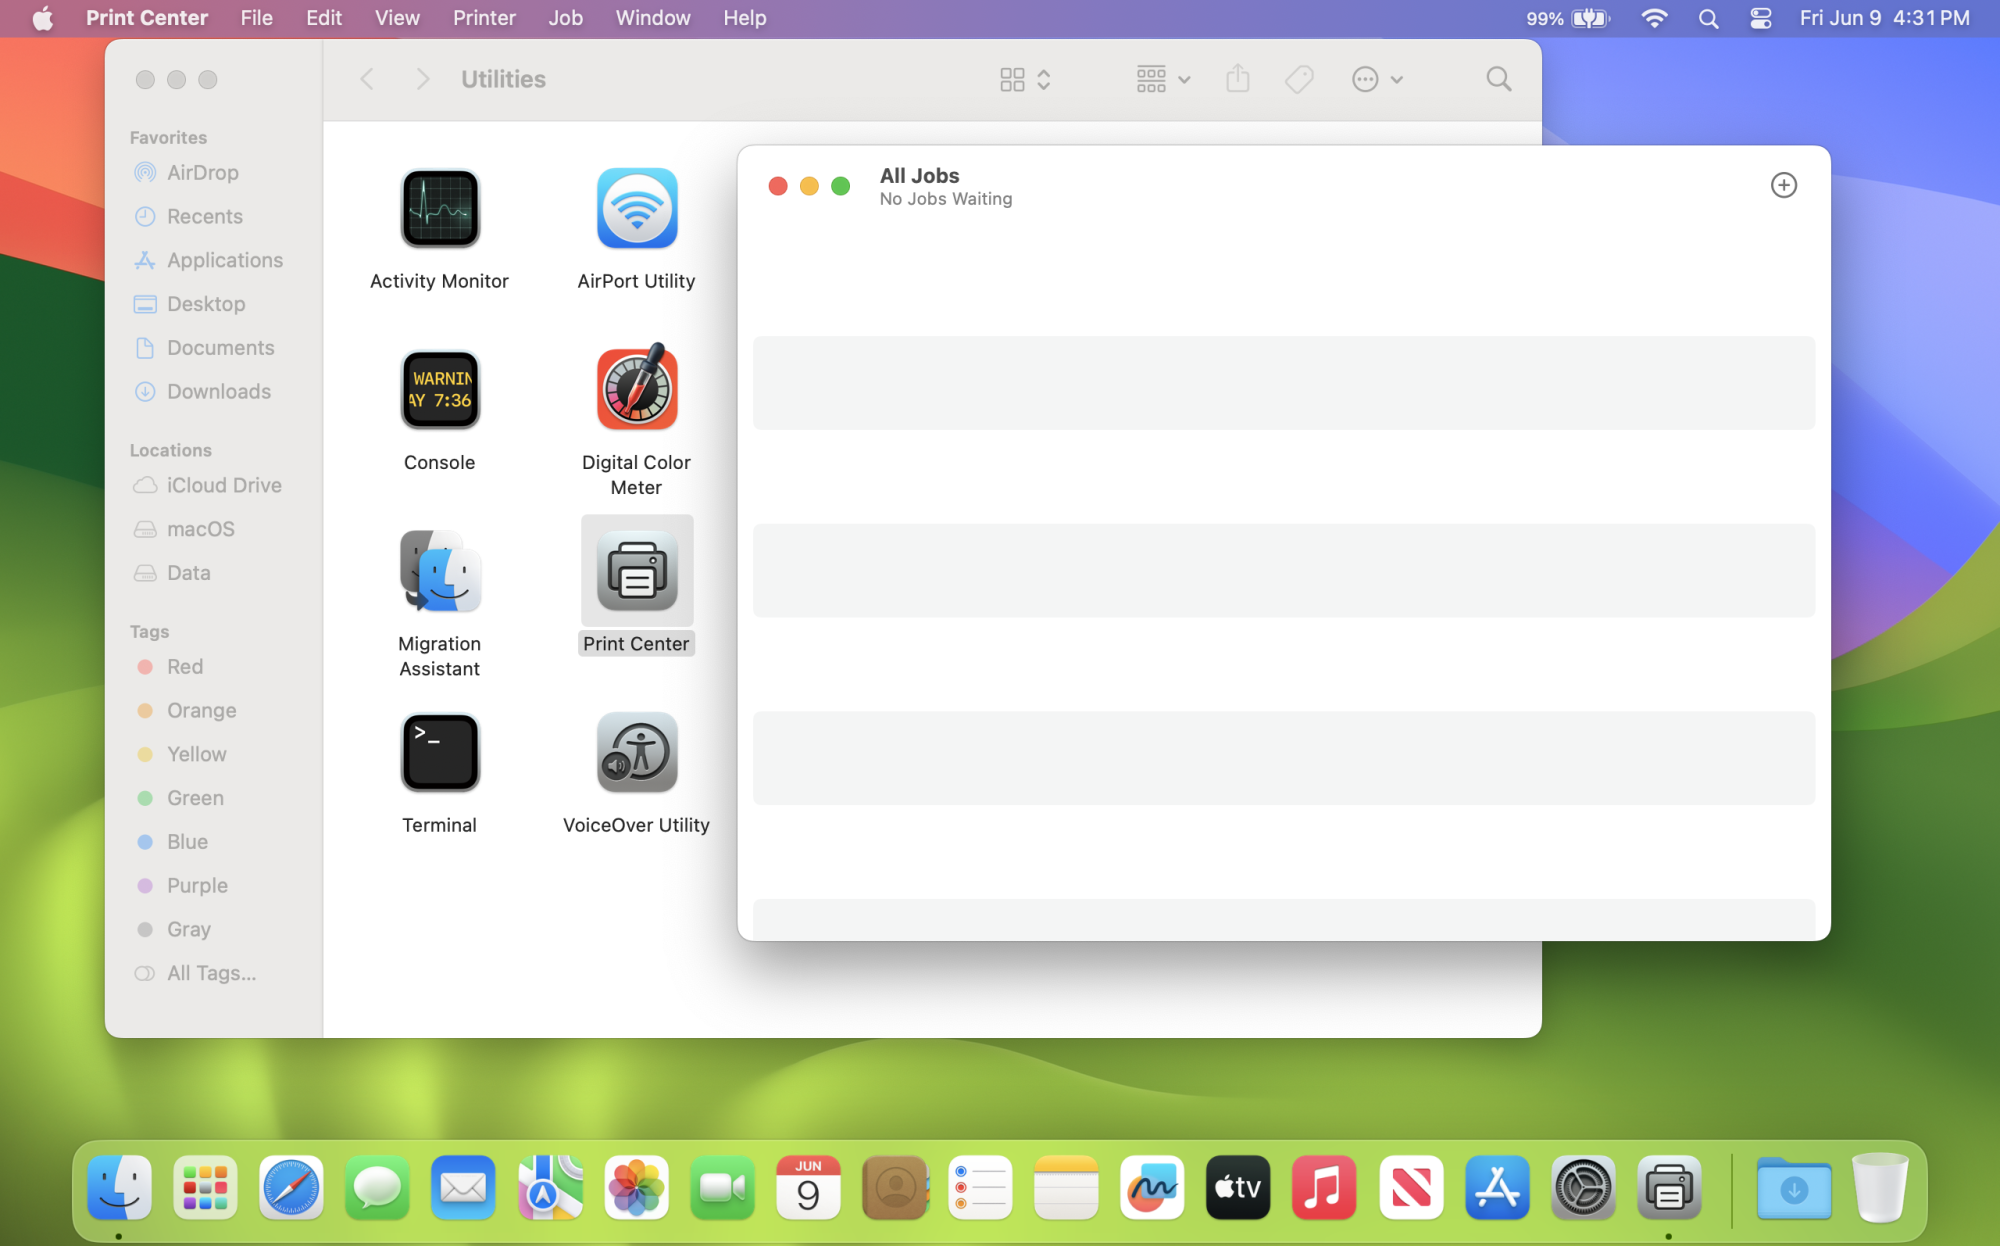The image size is (2000, 1246).
Task: Click the Green tag in the sidebar
Action: pos(195,798)
